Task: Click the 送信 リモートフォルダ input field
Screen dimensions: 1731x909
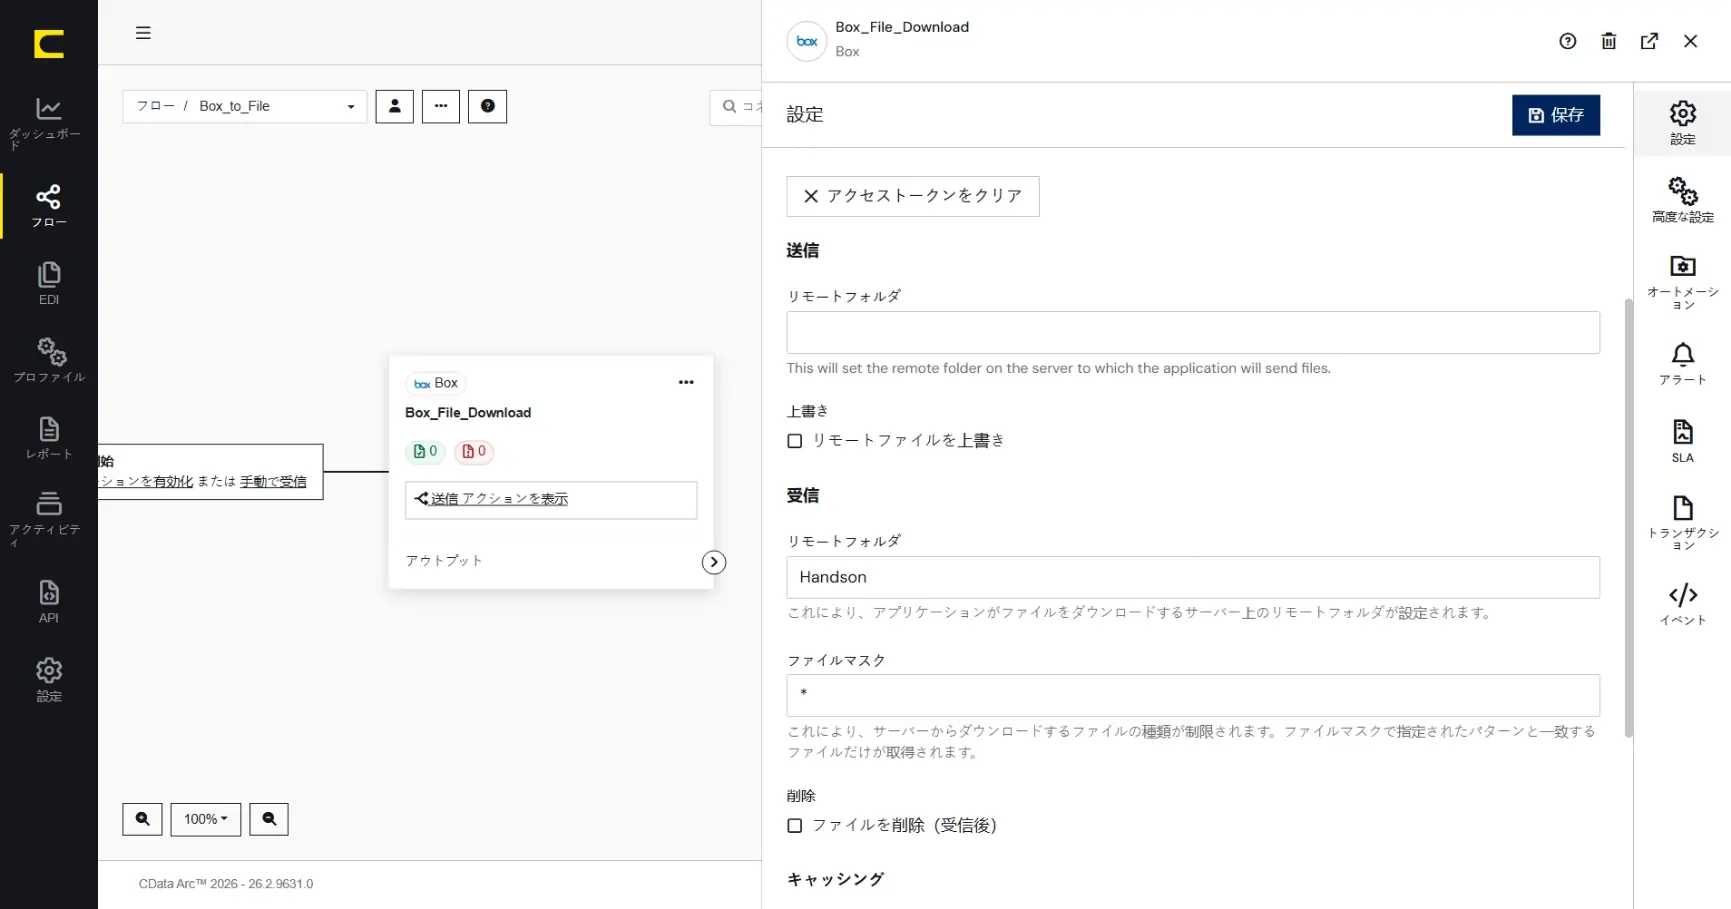Action: [1192, 332]
